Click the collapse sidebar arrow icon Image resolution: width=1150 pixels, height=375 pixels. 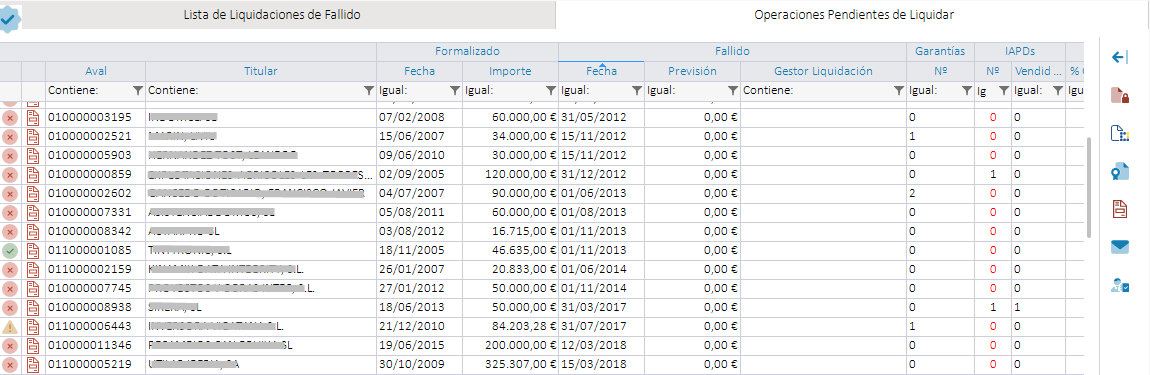click(1119, 57)
